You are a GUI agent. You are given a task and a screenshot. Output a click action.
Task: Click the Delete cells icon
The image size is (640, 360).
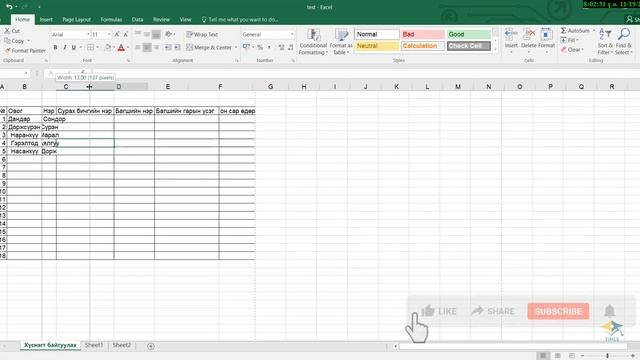point(529,35)
